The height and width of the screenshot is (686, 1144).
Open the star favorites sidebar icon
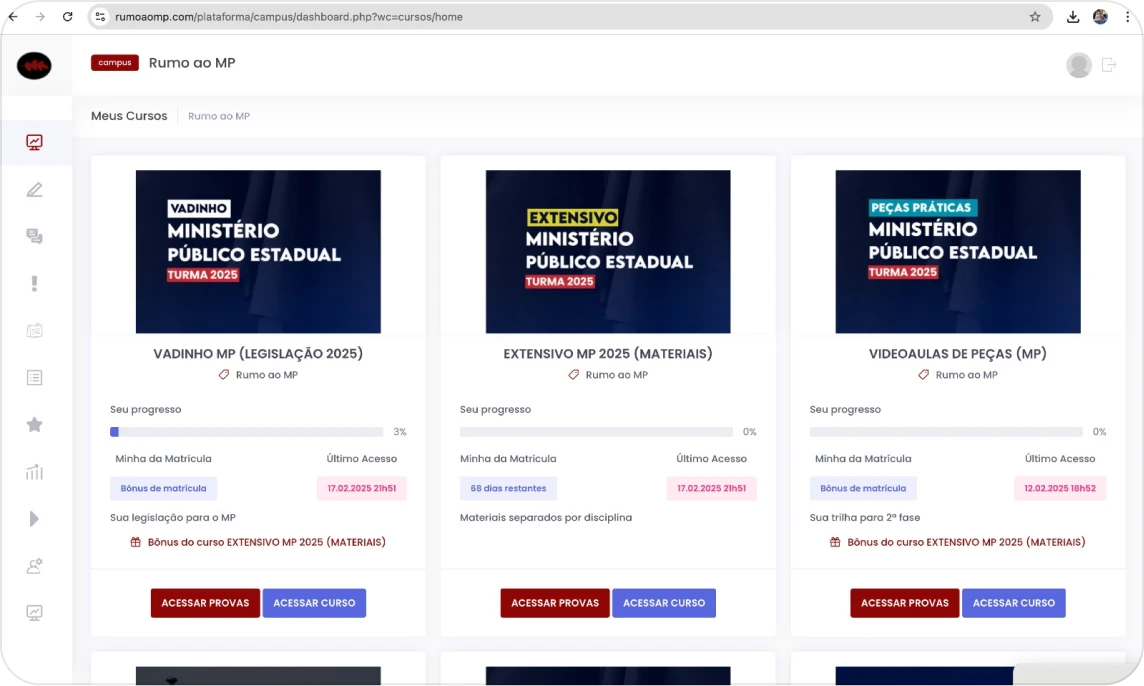click(35, 425)
